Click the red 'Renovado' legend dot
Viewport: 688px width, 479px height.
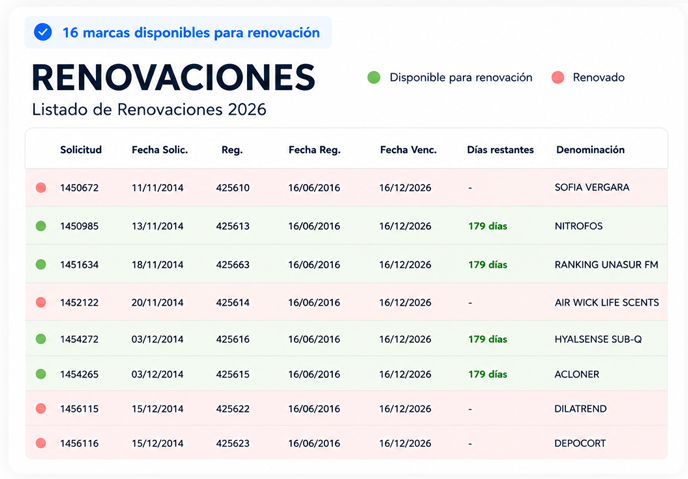(x=558, y=78)
